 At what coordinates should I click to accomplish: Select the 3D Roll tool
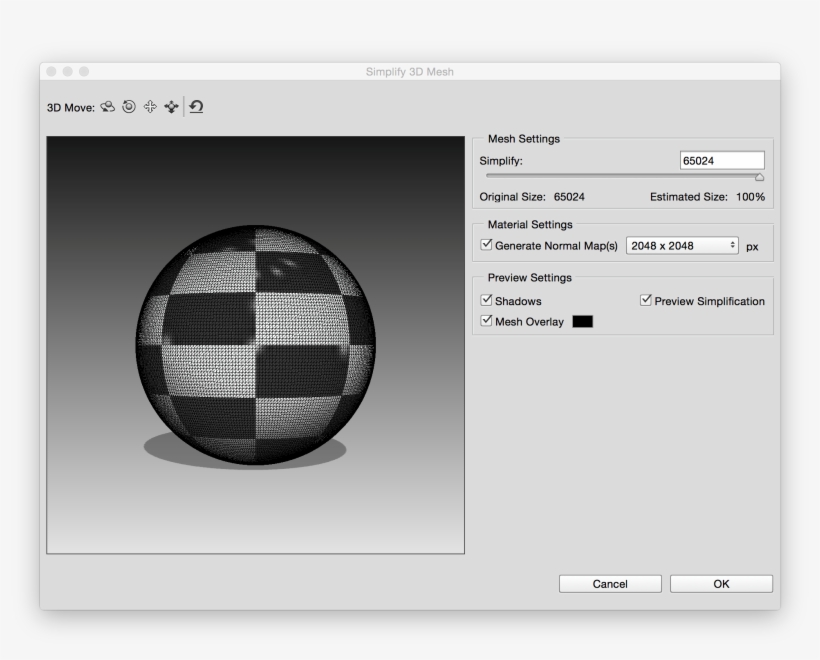click(x=130, y=107)
